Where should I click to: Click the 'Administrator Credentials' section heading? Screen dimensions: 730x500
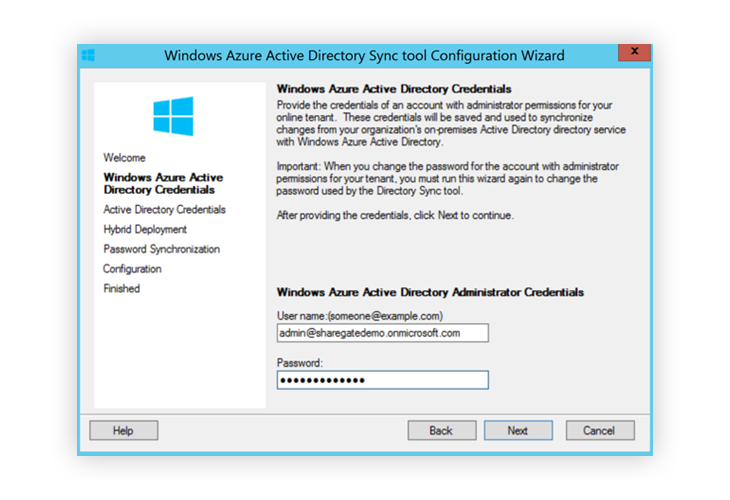click(430, 292)
